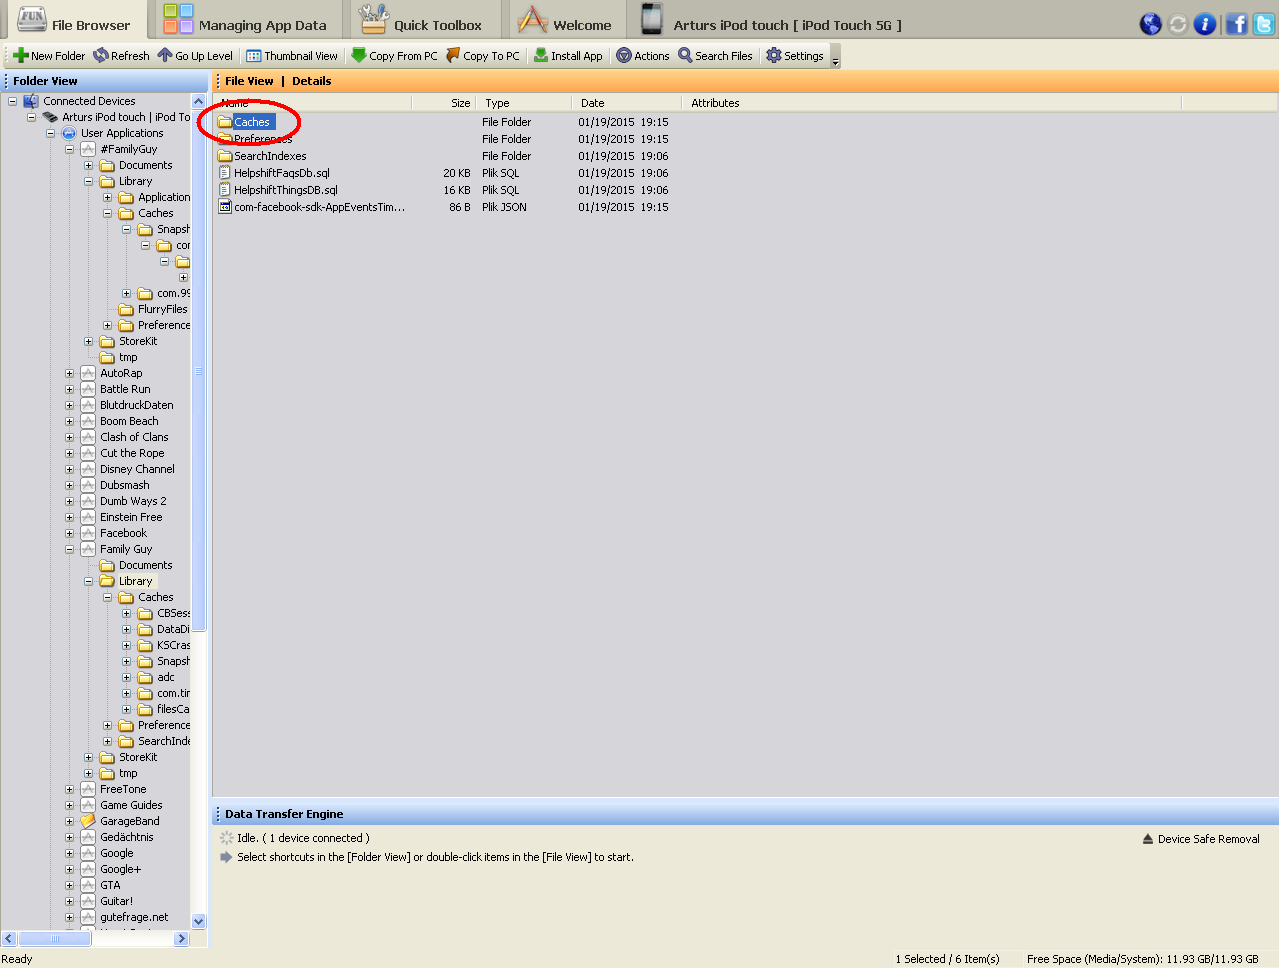
Task: Collapse the Family Guy app node
Action: tap(69, 549)
